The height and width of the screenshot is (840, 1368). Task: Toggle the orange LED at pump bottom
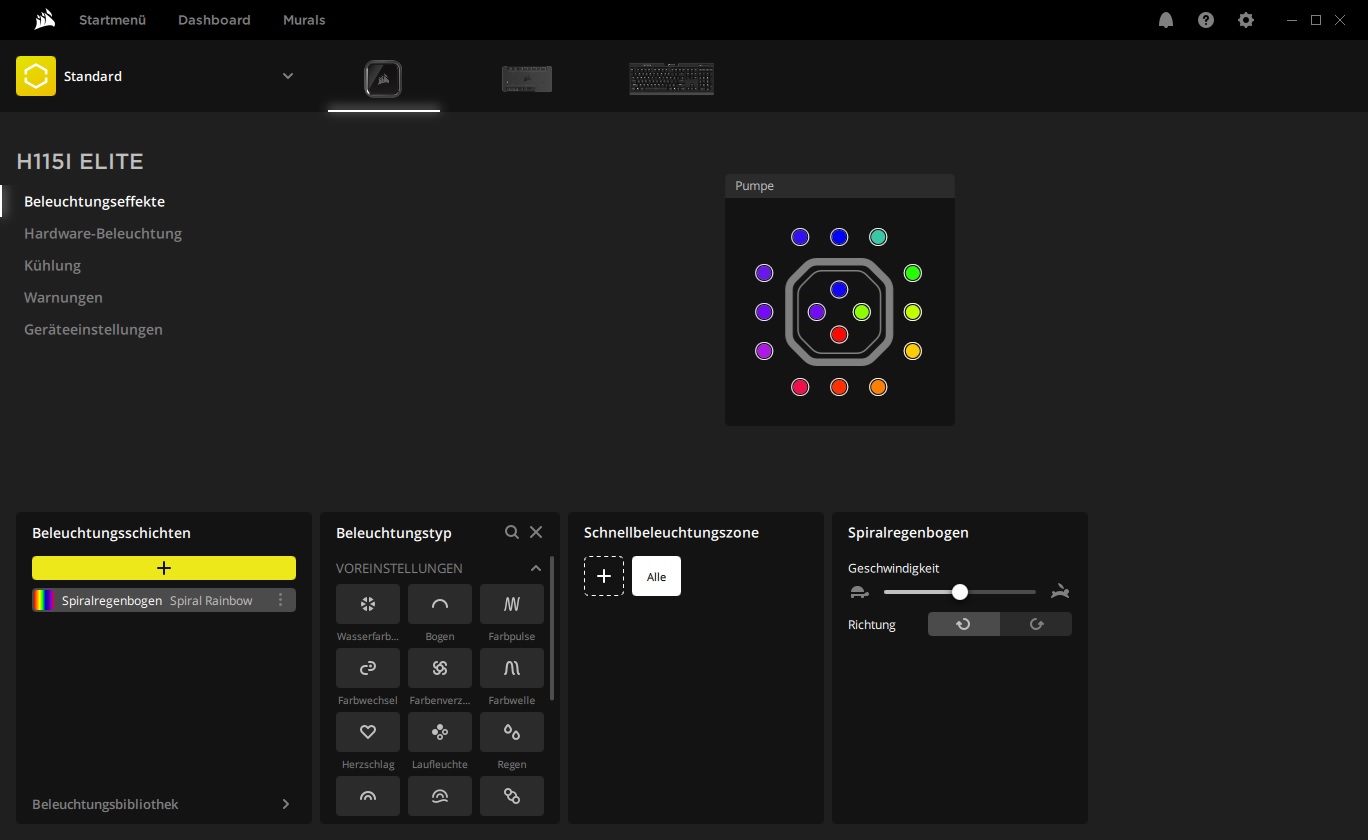[878, 387]
